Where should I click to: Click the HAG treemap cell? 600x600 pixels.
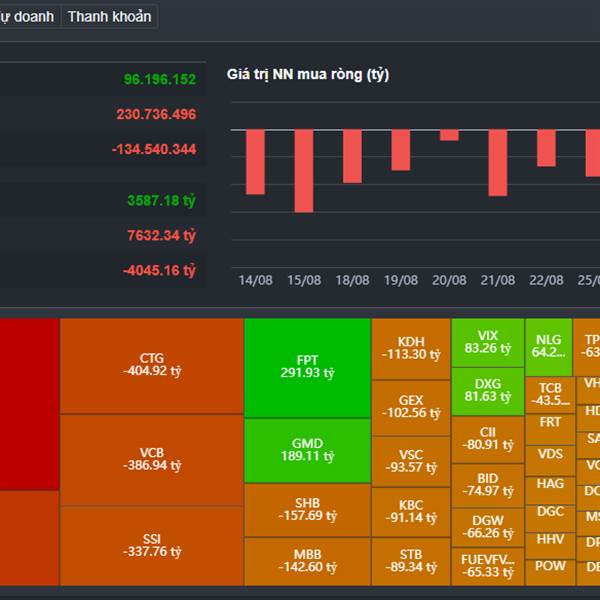[x=550, y=491]
